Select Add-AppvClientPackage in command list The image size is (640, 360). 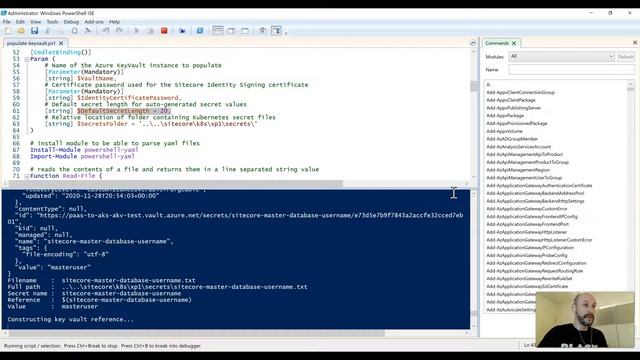[x=511, y=100]
